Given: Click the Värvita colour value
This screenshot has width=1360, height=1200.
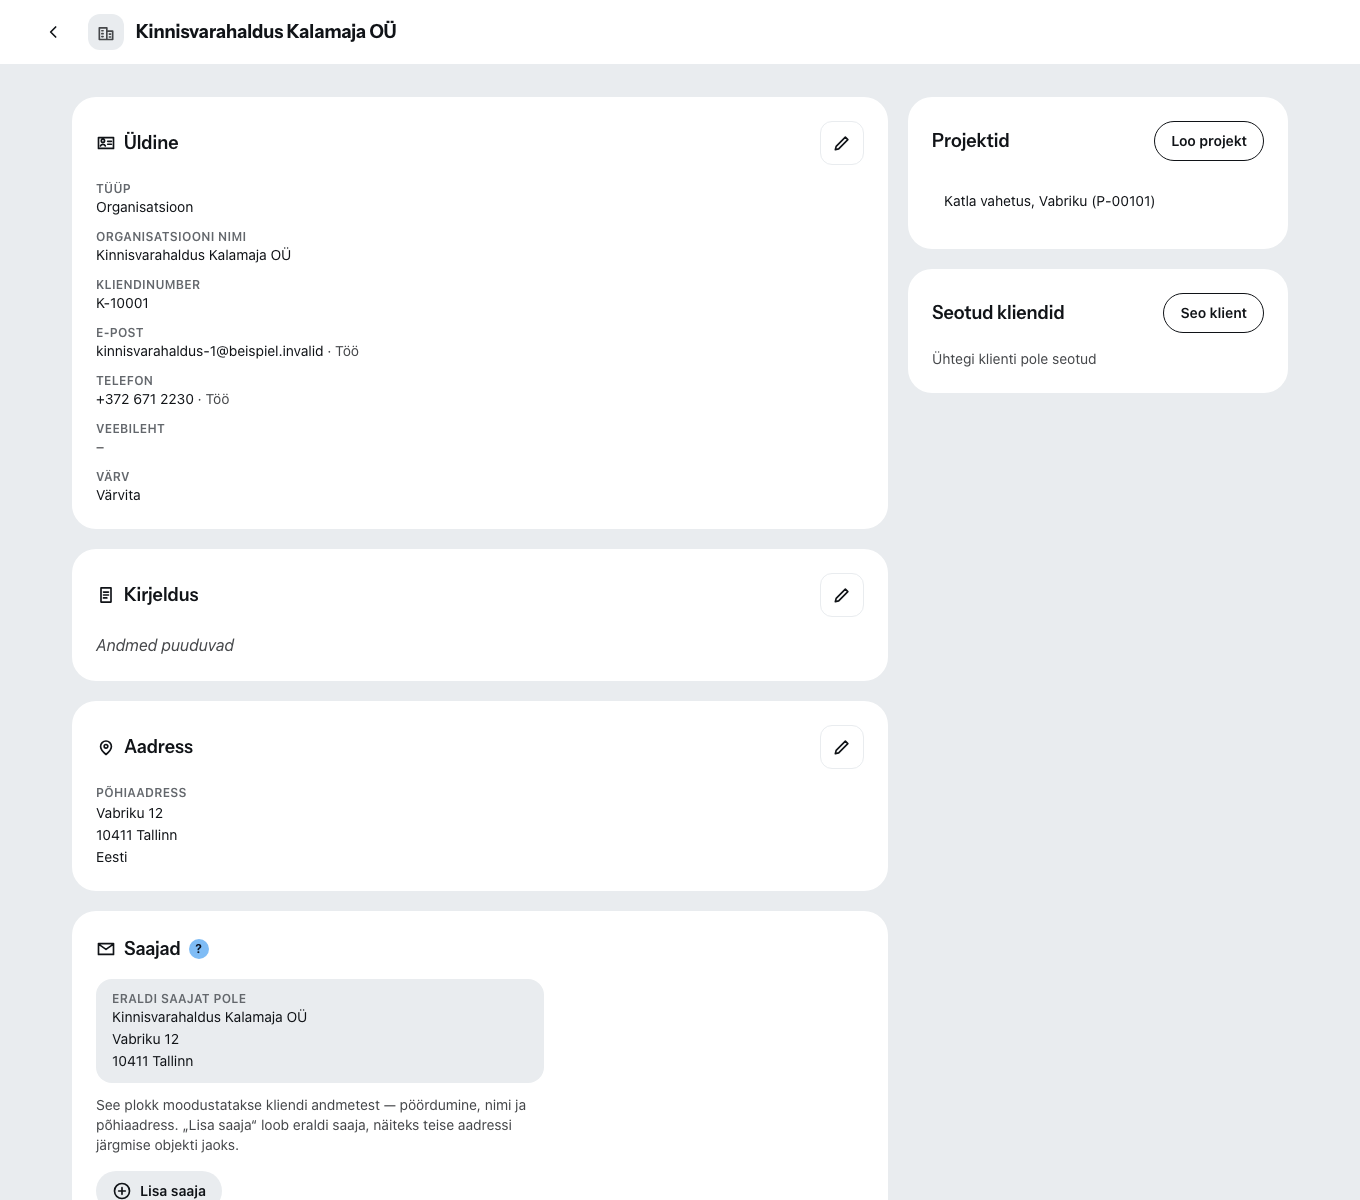Looking at the screenshot, I should pos(118,495).
